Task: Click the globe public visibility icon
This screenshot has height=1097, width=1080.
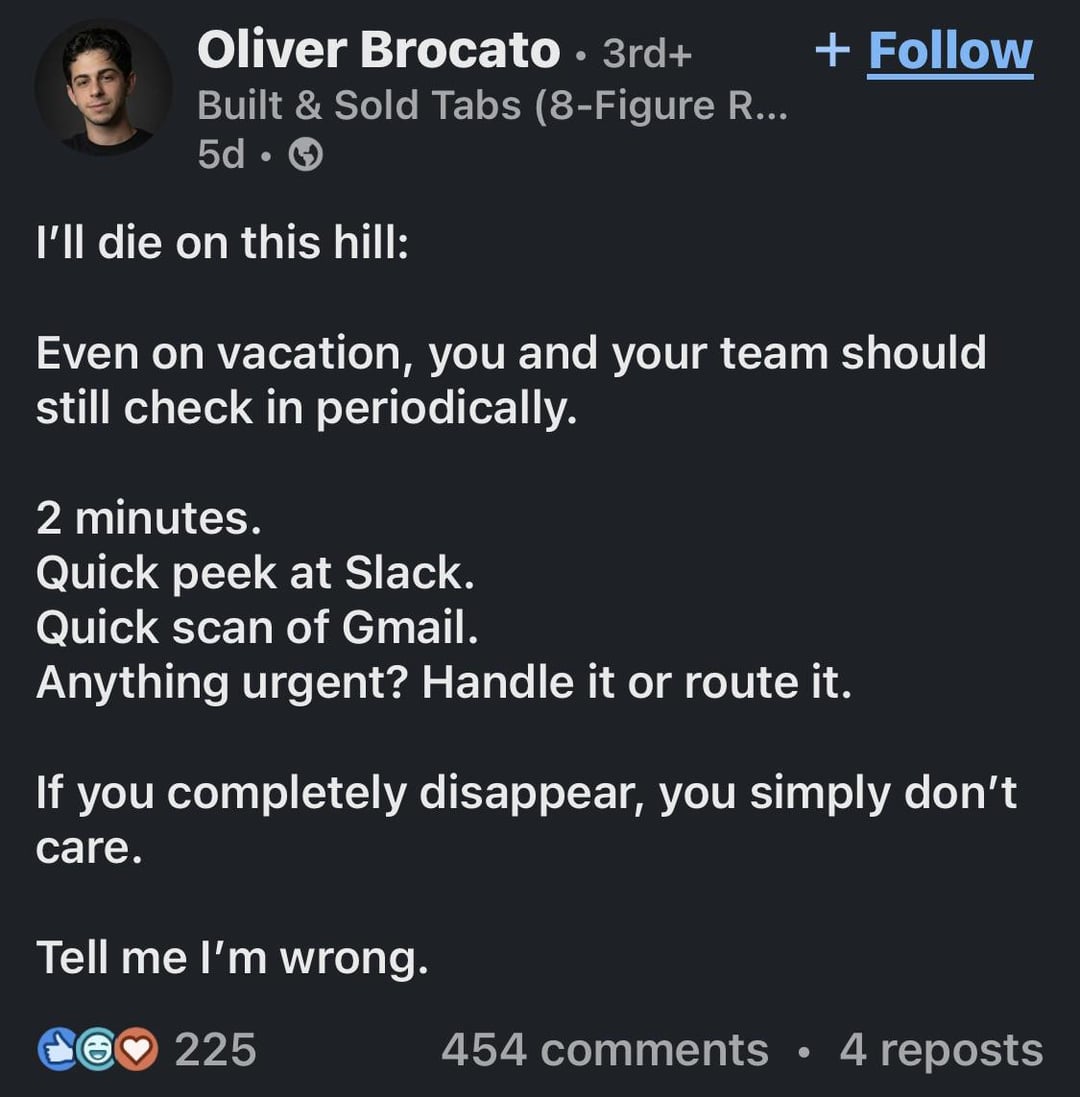Action: [306, 154]
